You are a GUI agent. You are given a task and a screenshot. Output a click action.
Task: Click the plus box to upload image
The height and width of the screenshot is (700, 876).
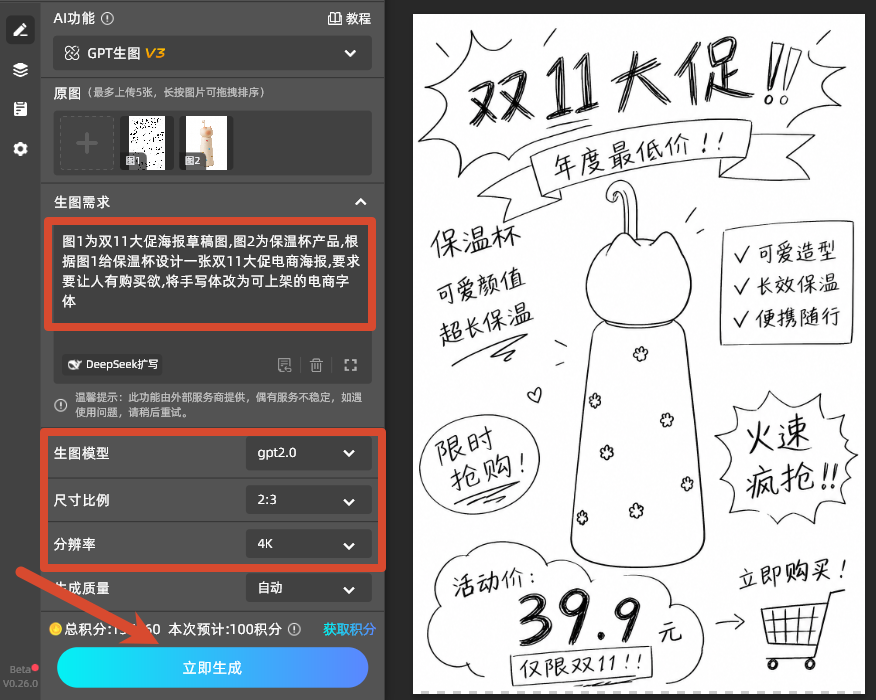[87, 143]
